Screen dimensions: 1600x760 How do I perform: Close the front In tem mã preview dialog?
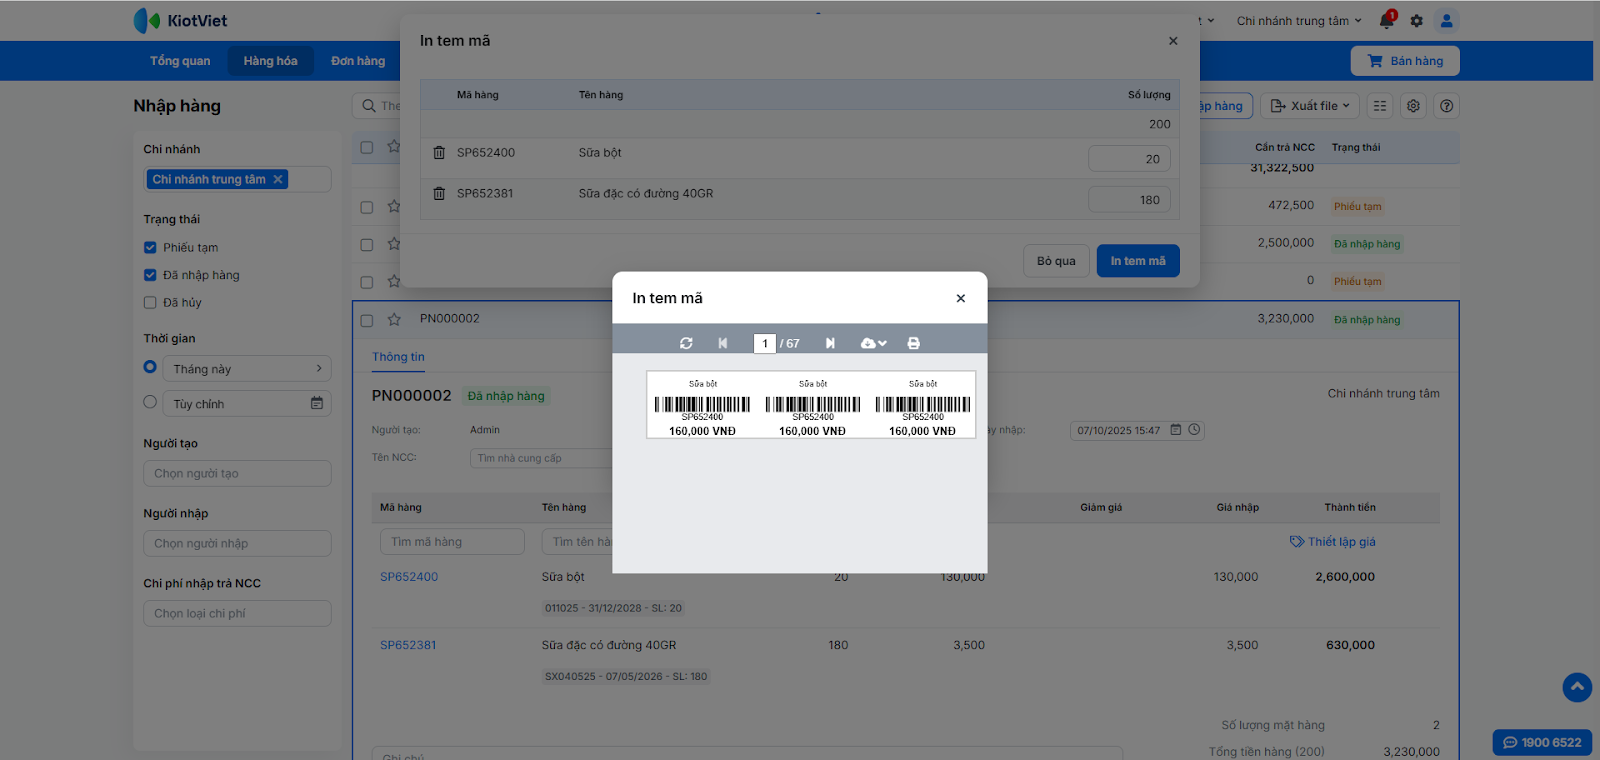961,298
